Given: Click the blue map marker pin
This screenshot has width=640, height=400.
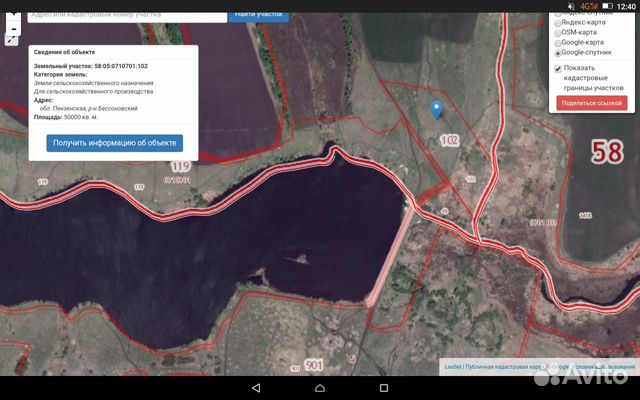Looking at the screenshot, I should coord(436,109).
